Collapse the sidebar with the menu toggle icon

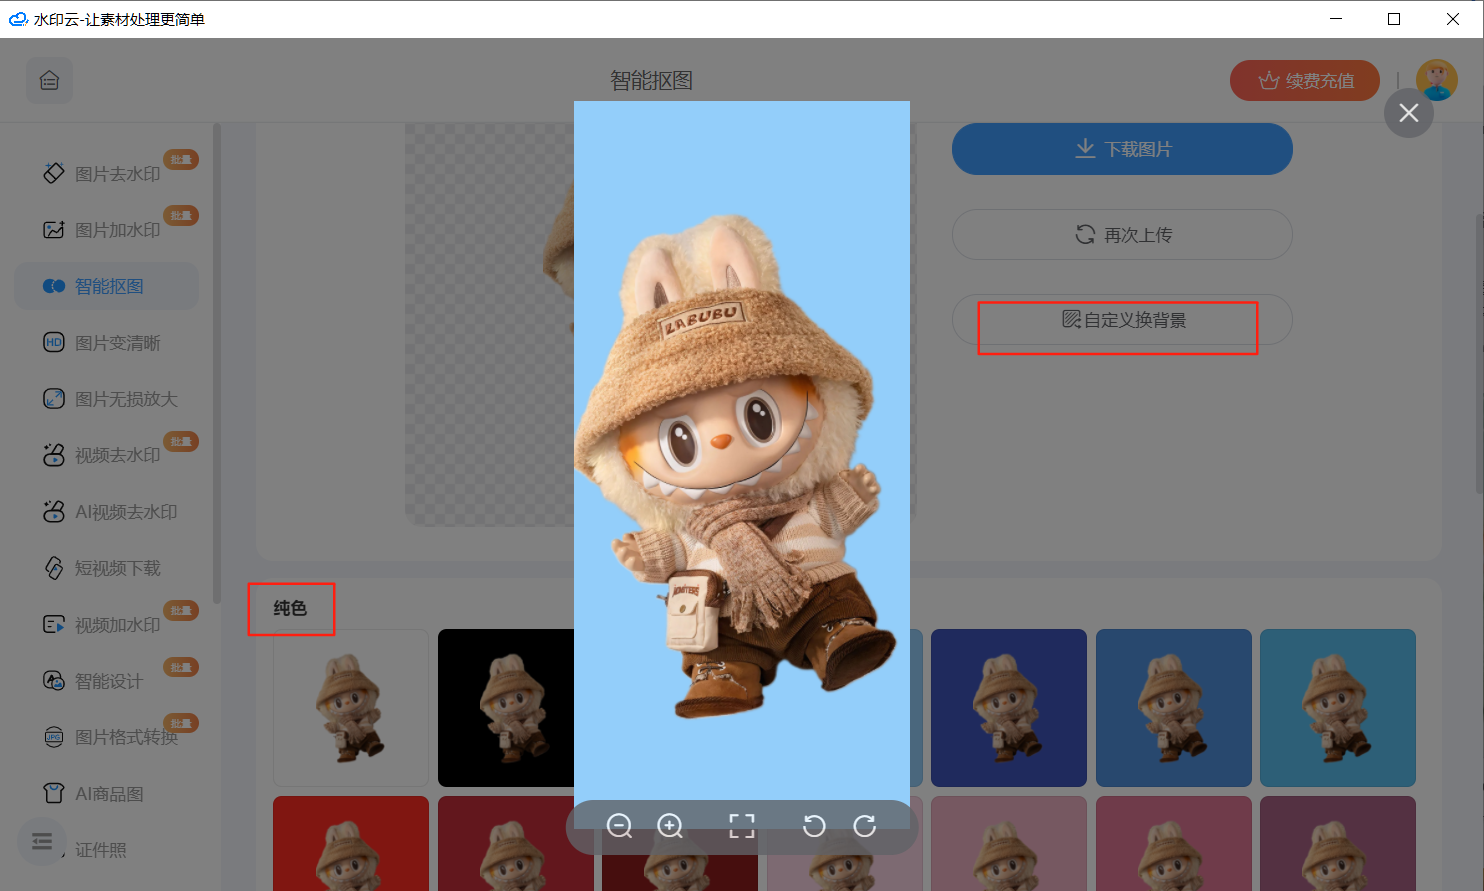(x=42, y=841)
